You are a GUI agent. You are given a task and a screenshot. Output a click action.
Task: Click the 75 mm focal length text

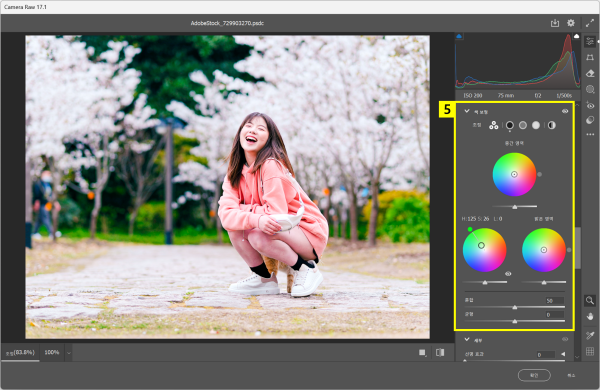(x=505, y=95)
